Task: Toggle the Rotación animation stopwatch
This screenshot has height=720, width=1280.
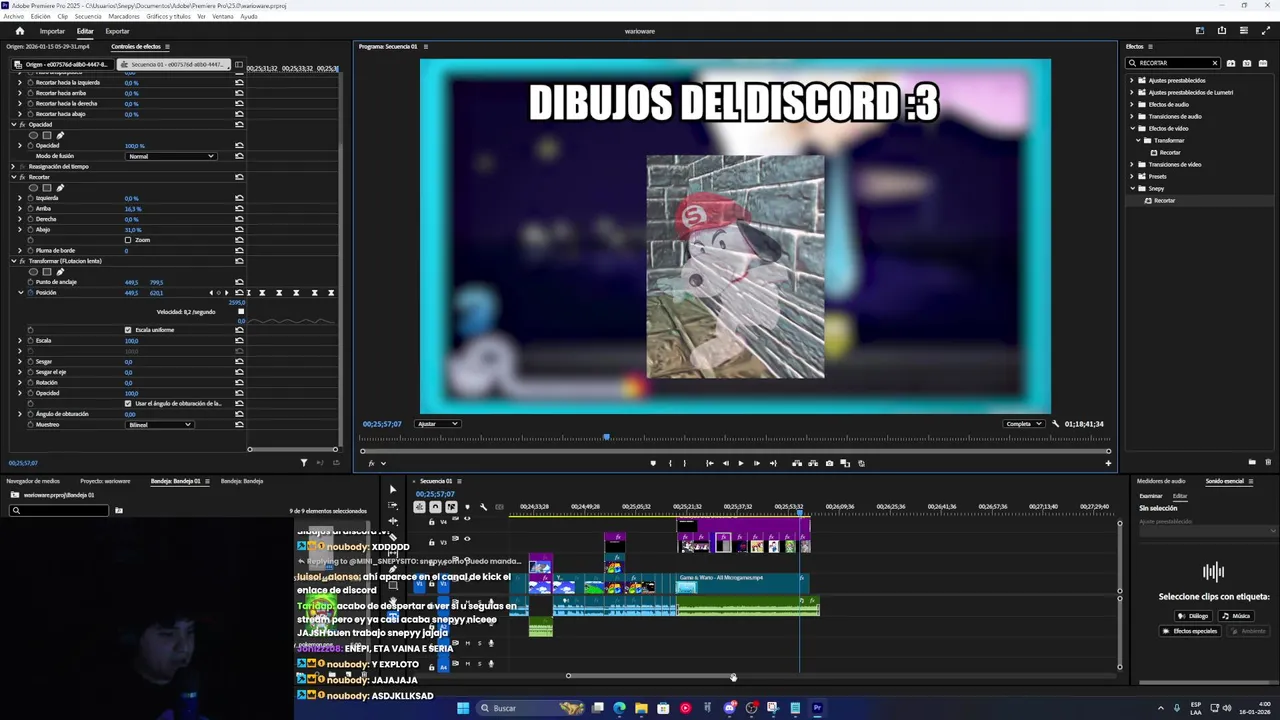Action: coord(30,383)
